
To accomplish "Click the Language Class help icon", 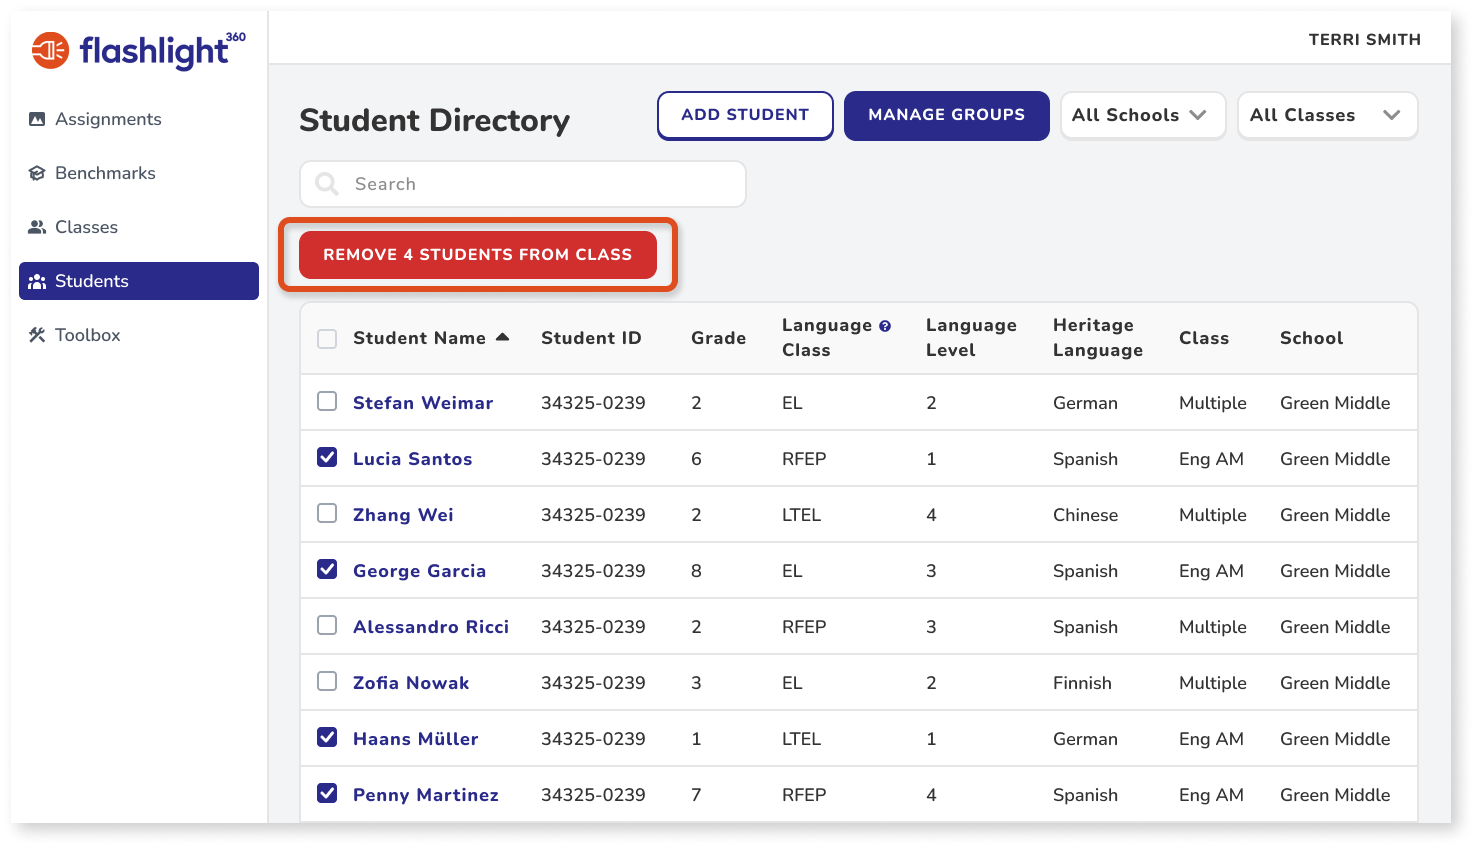I will click(885, 326).
